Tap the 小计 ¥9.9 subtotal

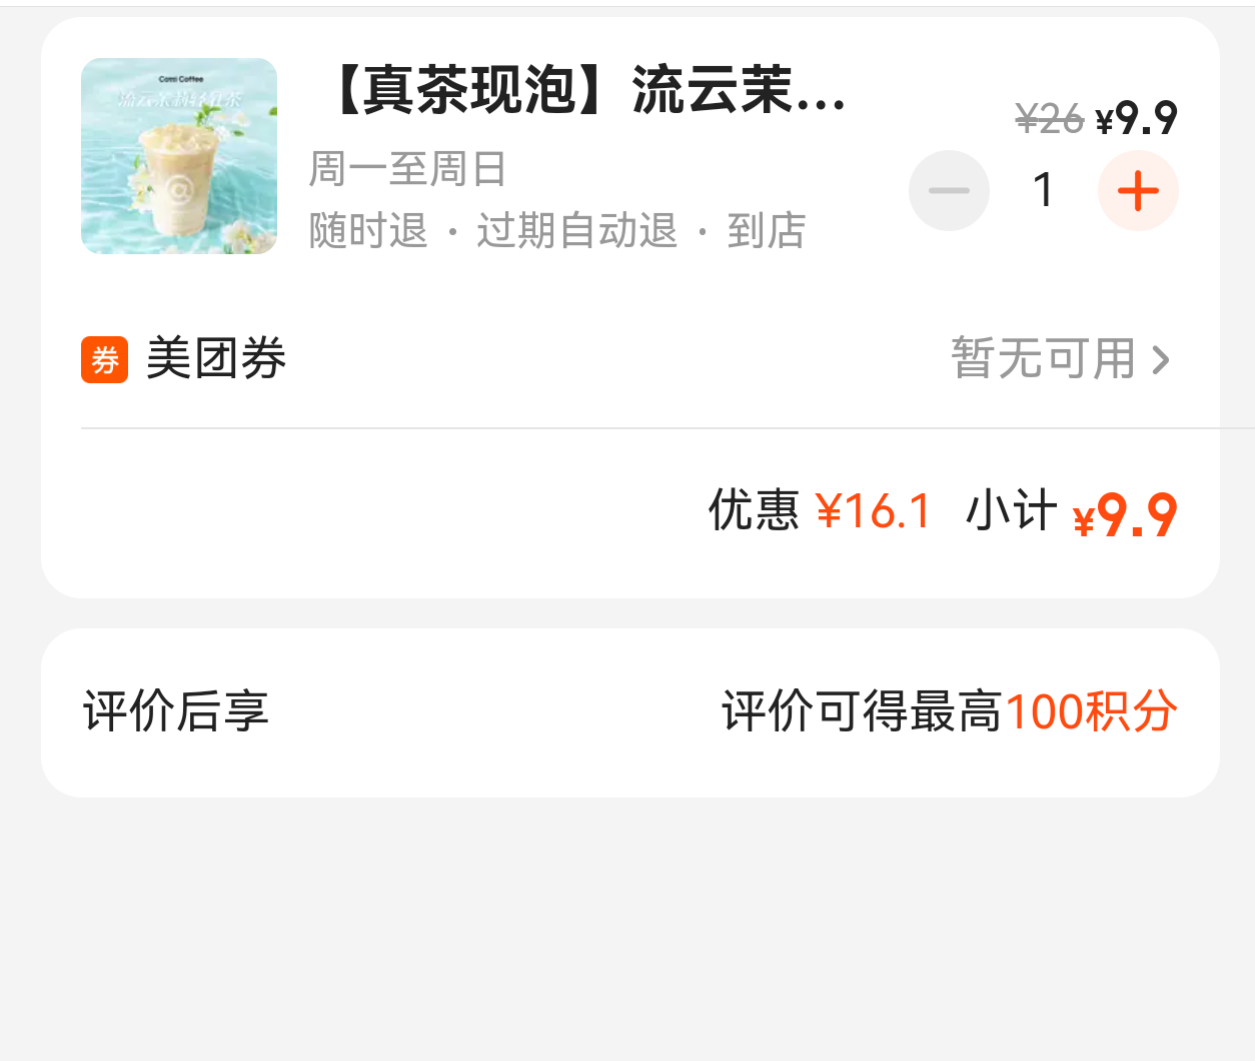pos(1071,513)
